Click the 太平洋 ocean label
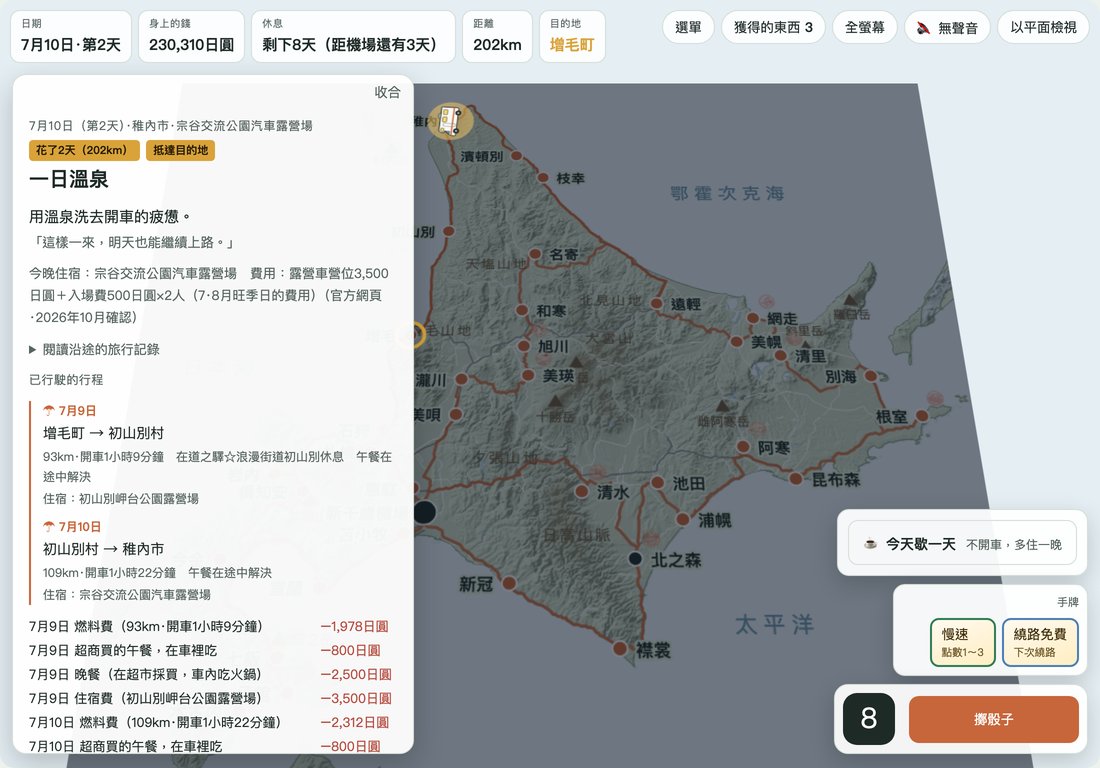 pyautogui.click(x=774, y=624)
